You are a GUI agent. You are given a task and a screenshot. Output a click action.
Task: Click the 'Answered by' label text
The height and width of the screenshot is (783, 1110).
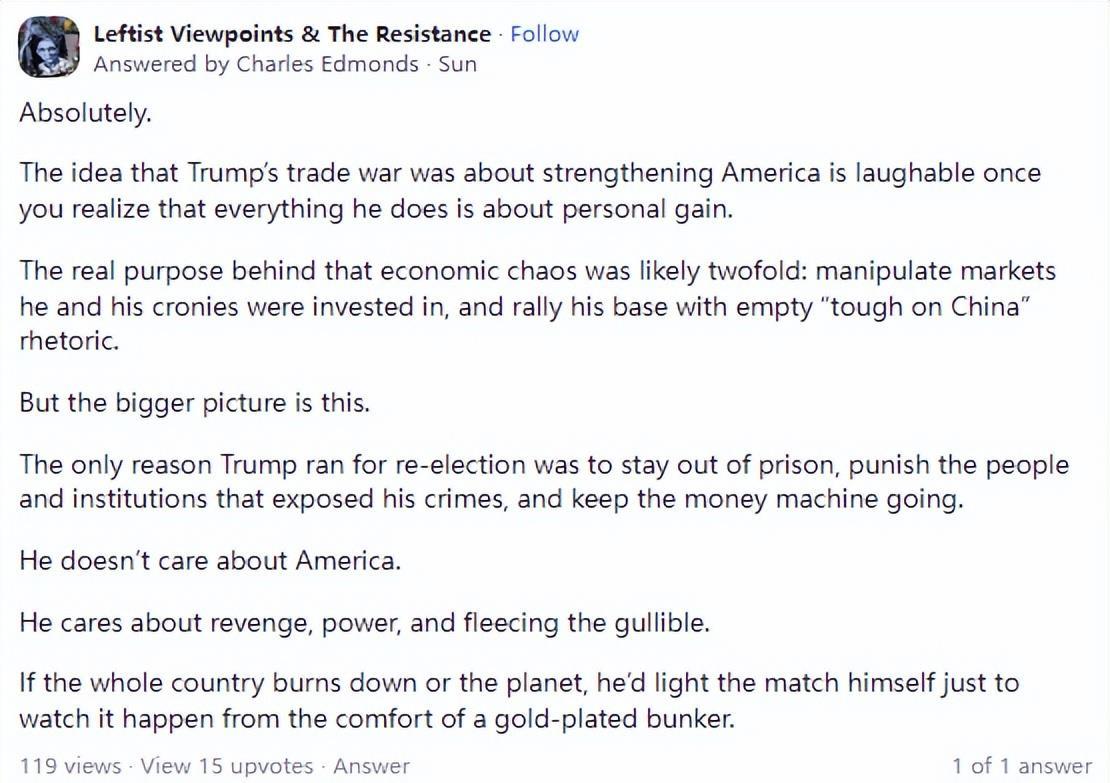click(x=161, y=64)
